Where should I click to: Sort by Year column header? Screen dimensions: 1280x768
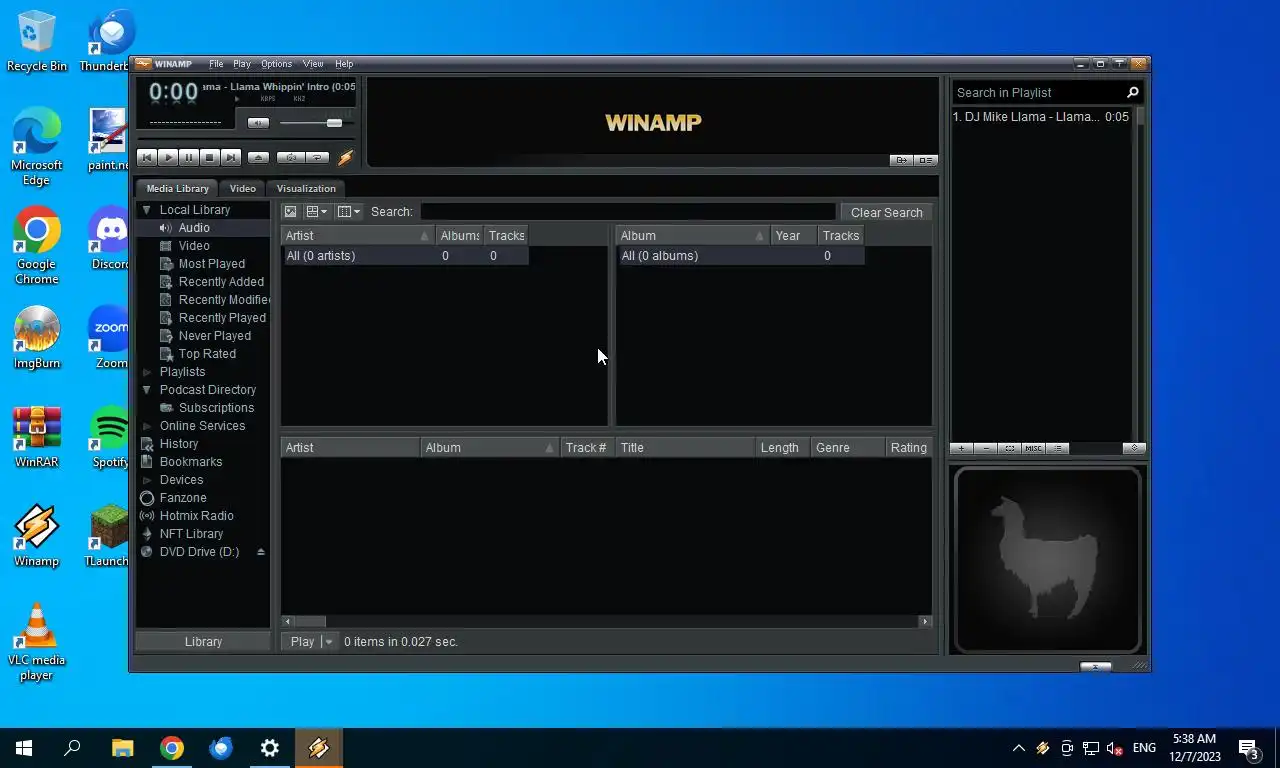click(x=794, y=236)
